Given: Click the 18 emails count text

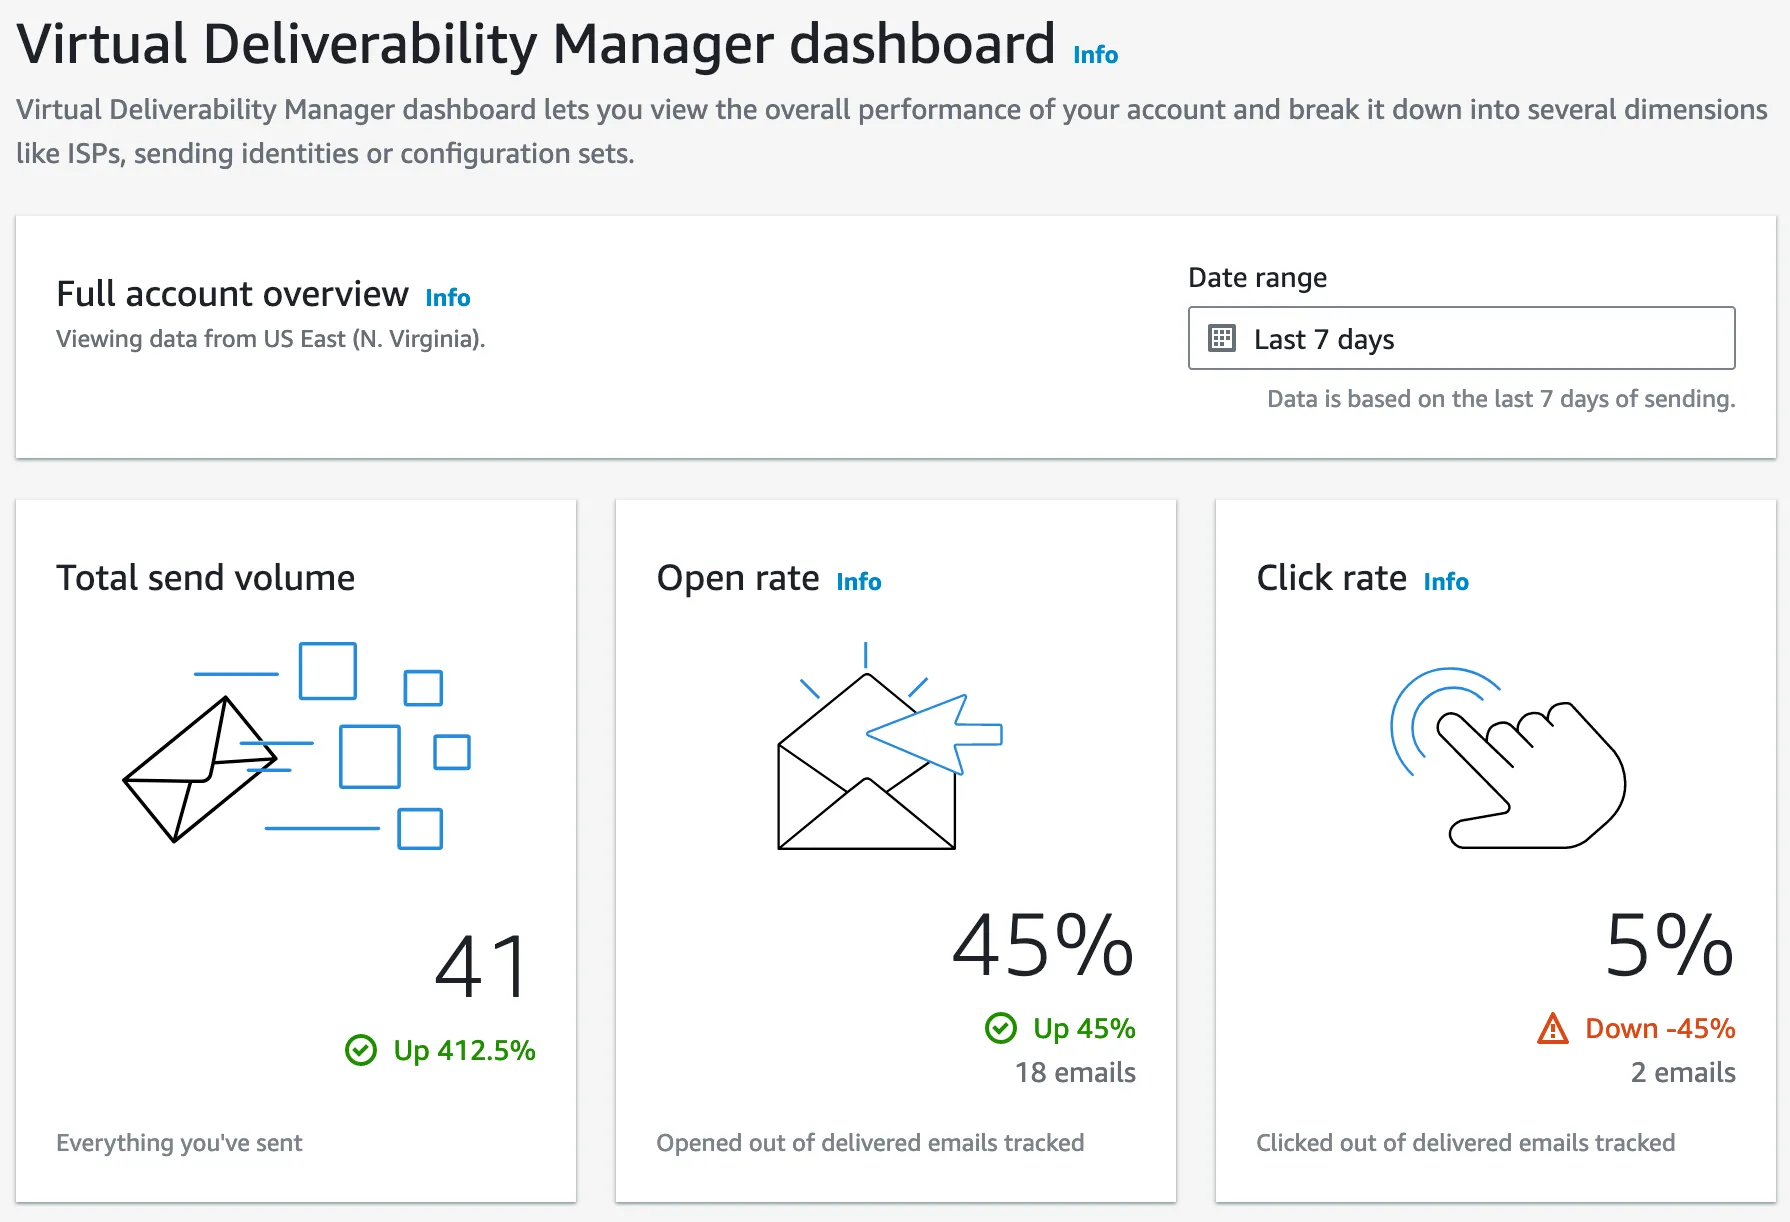Looking at the screenshot, I should tap(1075, 1073).
